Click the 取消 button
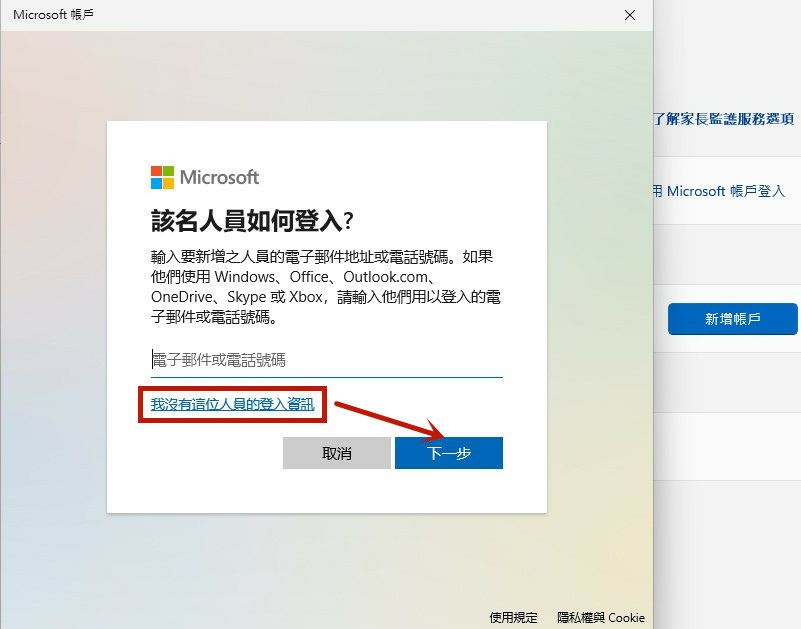 click(x=337, y=453)
